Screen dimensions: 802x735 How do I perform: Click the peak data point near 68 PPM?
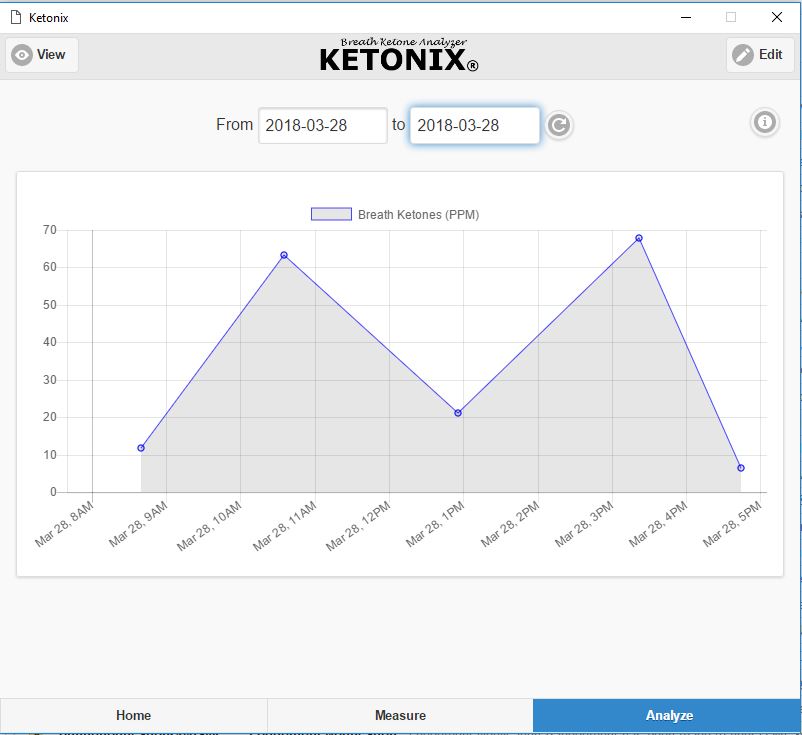click(639, 238)
